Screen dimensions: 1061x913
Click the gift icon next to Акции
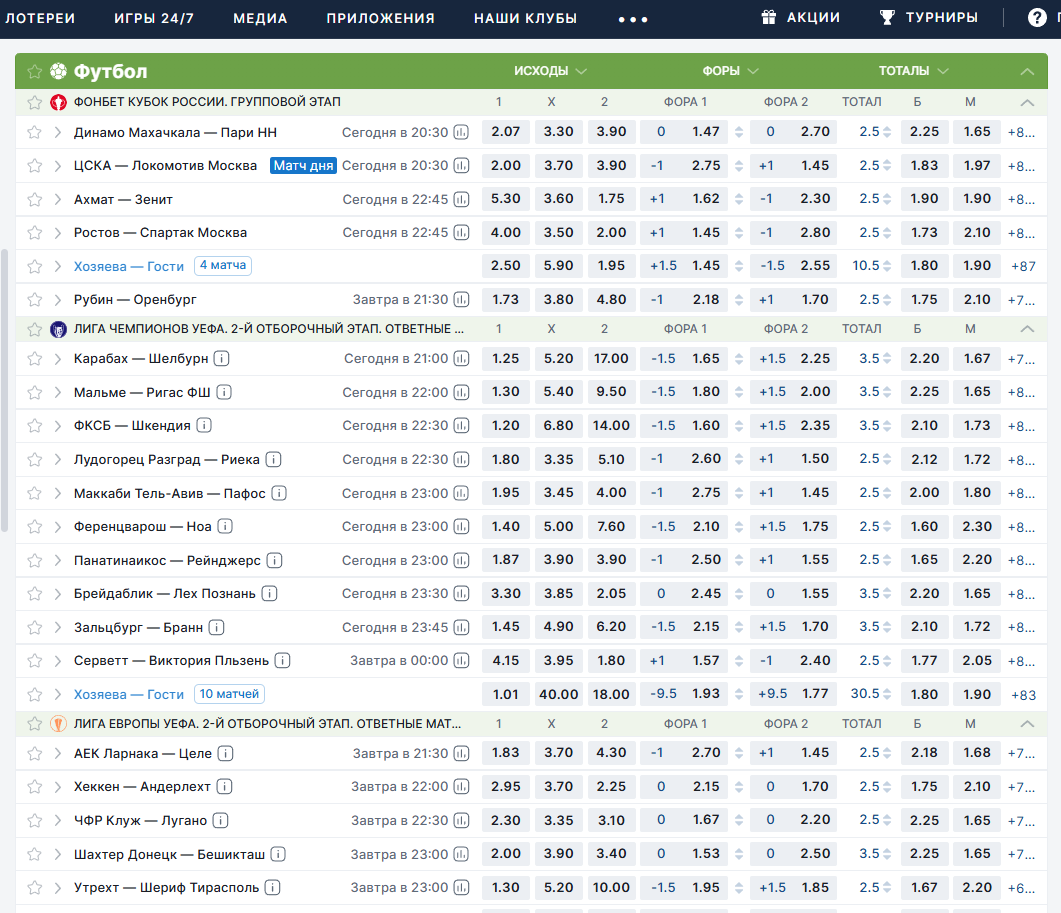[x=769, y=18]
